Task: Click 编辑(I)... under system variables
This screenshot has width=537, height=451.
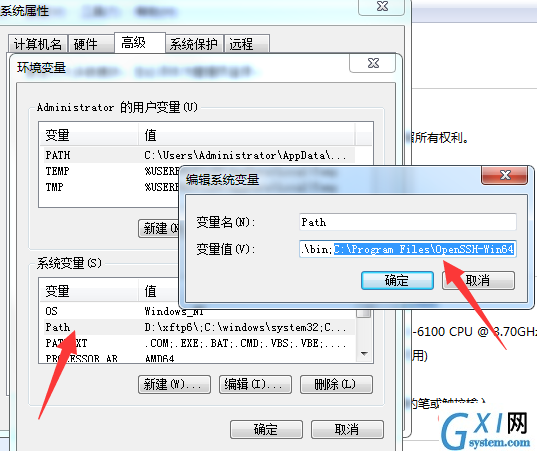Action: click(x=255, y=385)
